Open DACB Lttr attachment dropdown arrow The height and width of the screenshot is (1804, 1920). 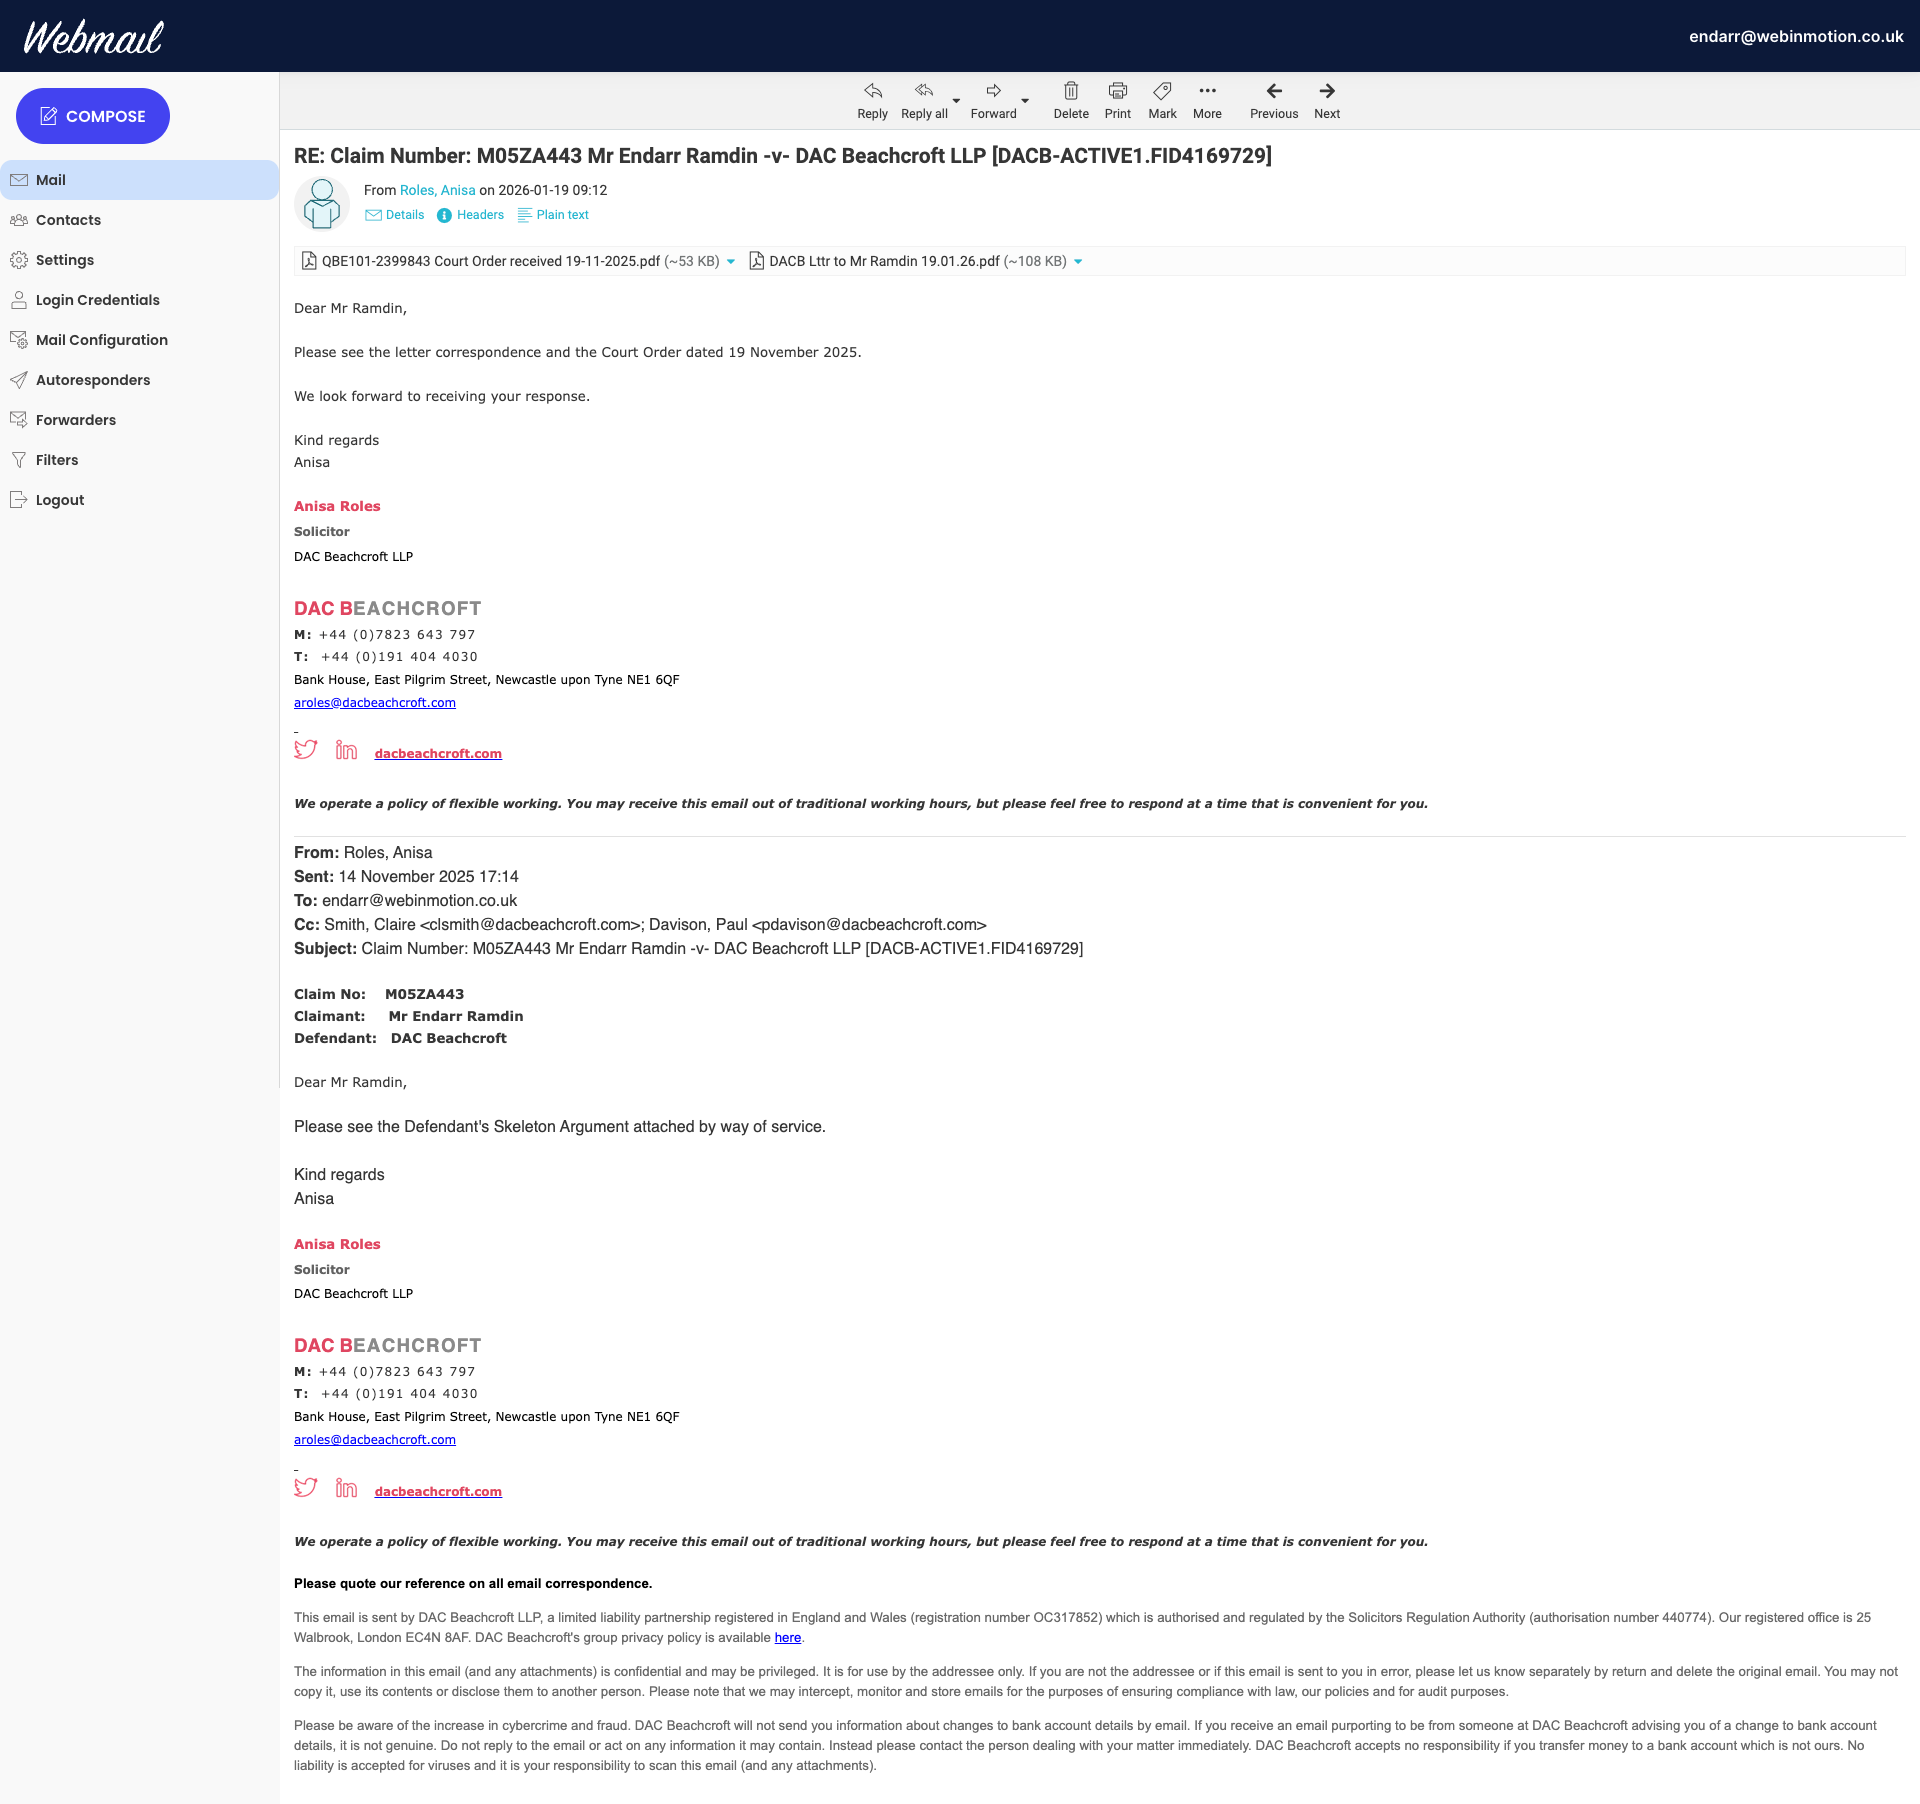pos(1078,262)
